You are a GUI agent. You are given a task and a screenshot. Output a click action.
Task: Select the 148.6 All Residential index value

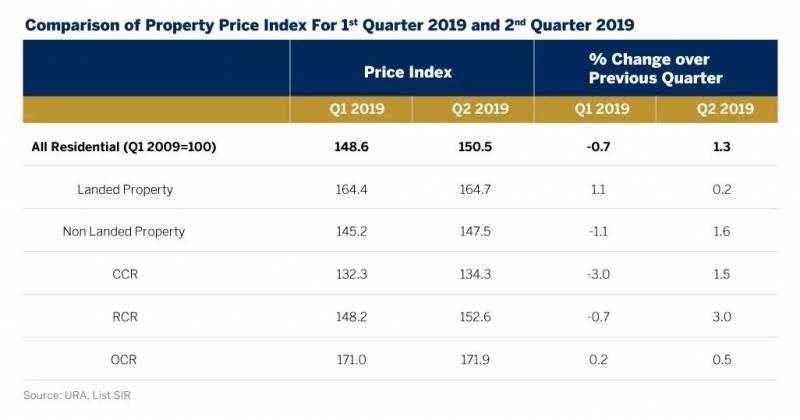click(351, 147)
